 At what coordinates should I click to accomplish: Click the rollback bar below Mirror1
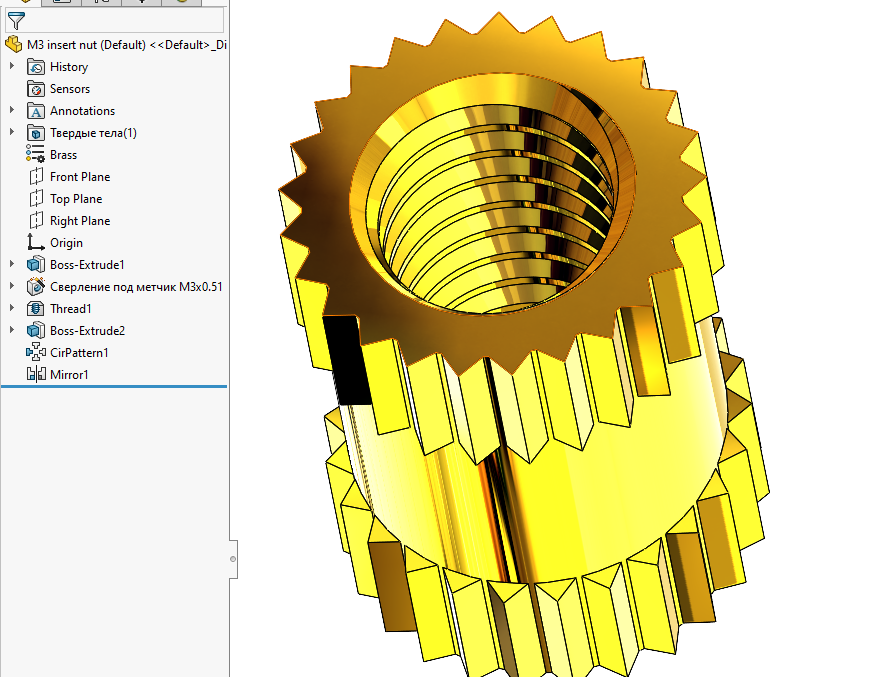[114, 386]
